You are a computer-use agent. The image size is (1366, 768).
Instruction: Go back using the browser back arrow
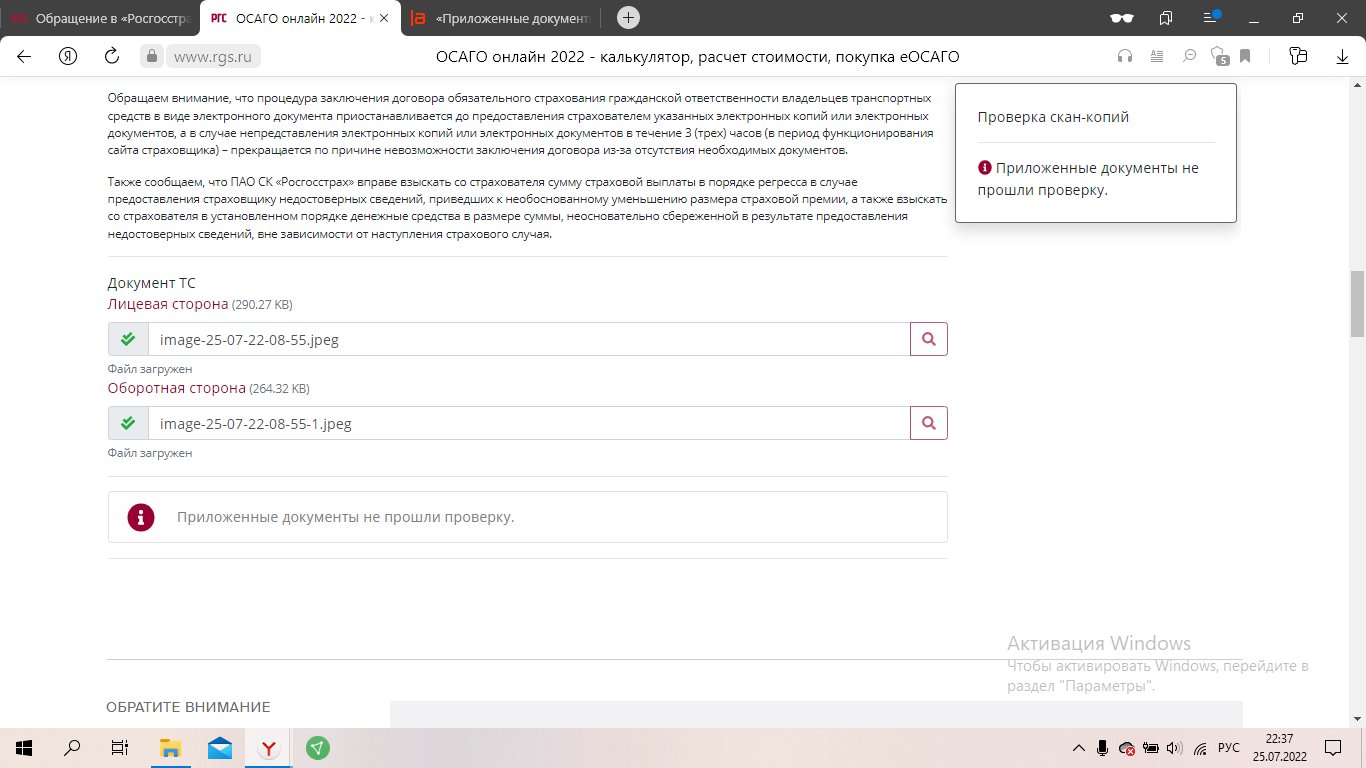click(24, 56)
